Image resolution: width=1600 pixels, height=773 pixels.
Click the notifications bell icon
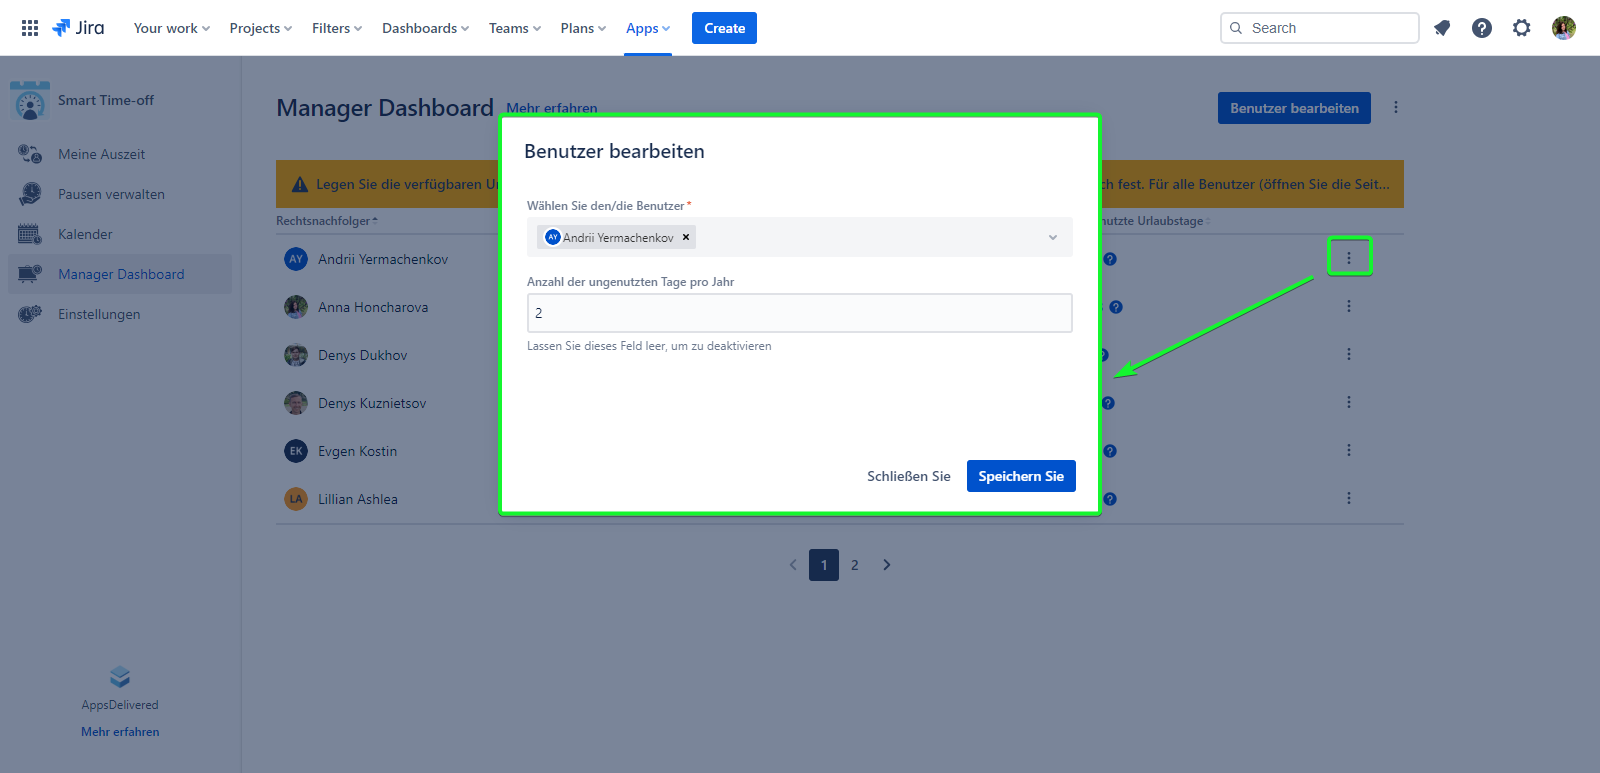pyautogui.click(x=1442, y=28)
